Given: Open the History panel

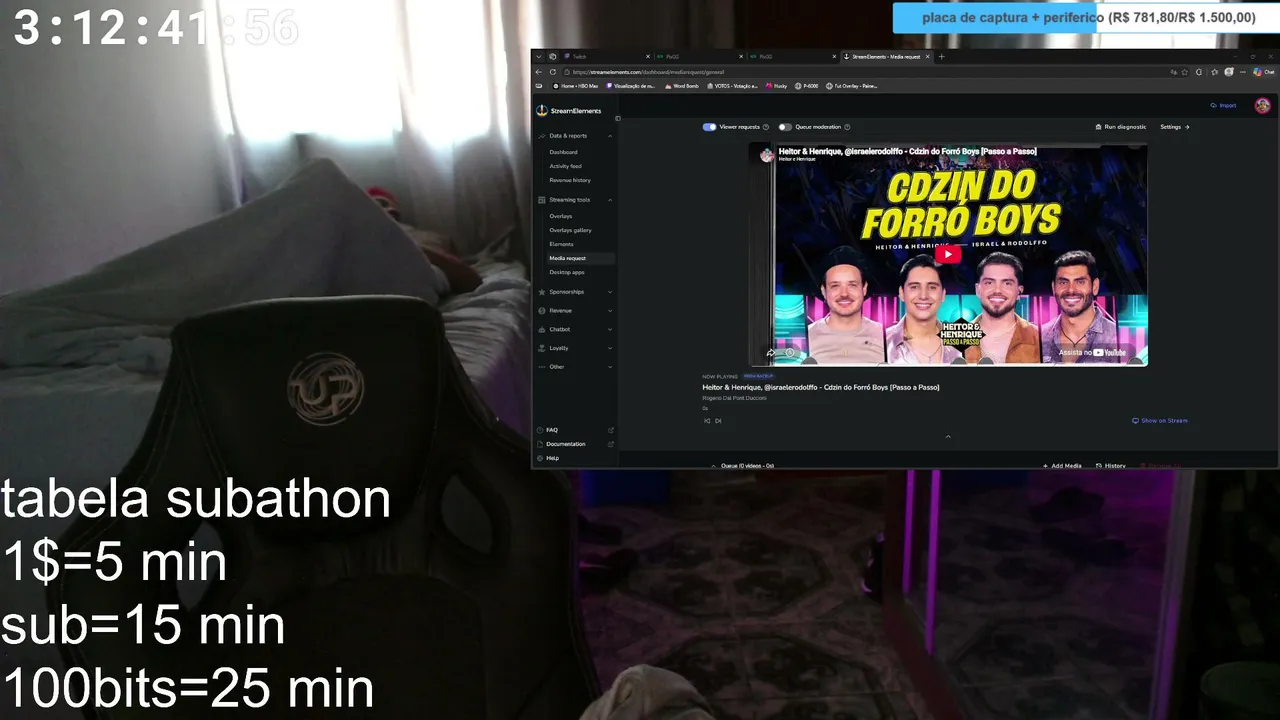Looking at the screenshot, I should 1111,466.
